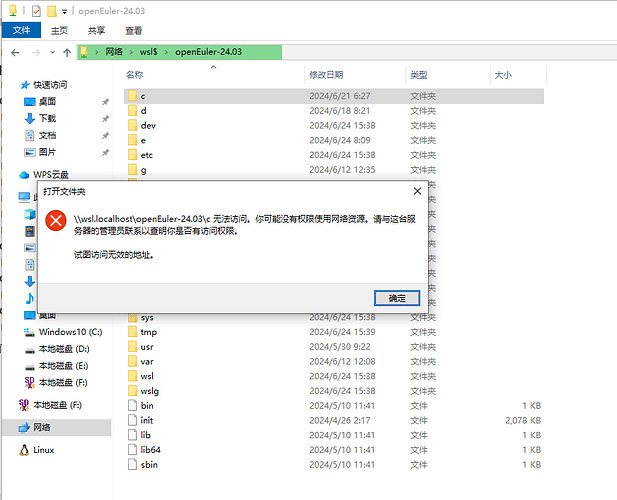Image resolution: width=617 pixels, height=500 pixels.
Task: Select the dev folder
Action: tap(147, 125)
